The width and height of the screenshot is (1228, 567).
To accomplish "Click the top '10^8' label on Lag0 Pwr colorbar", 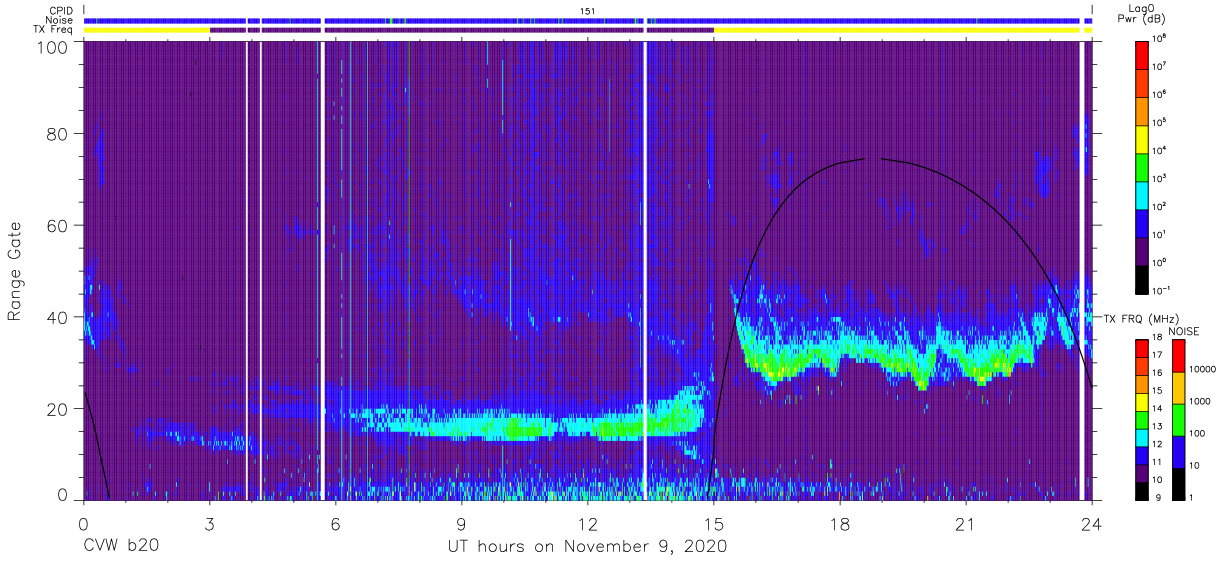I will point(1159,39).
